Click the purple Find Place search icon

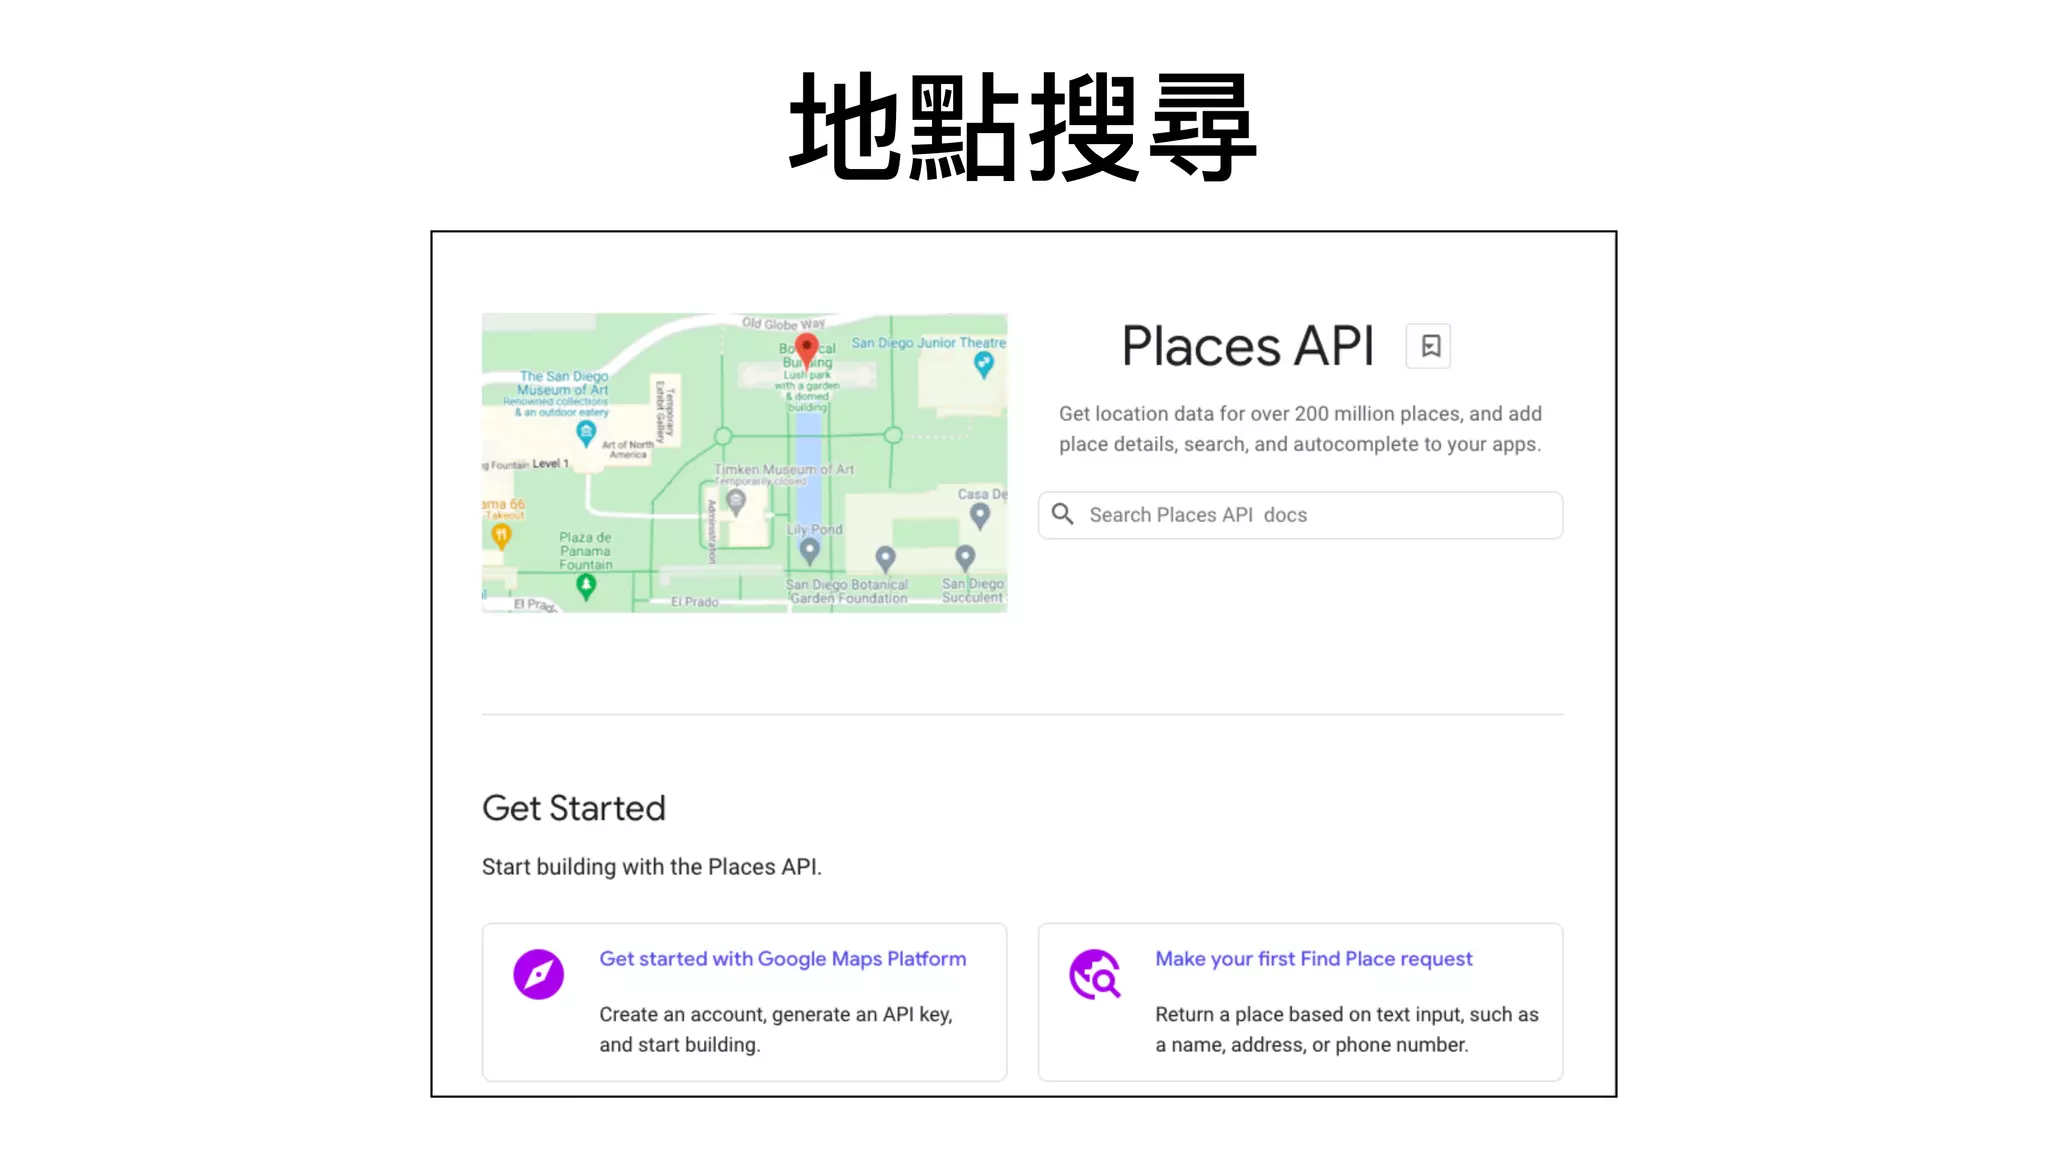pos(1095,974)
